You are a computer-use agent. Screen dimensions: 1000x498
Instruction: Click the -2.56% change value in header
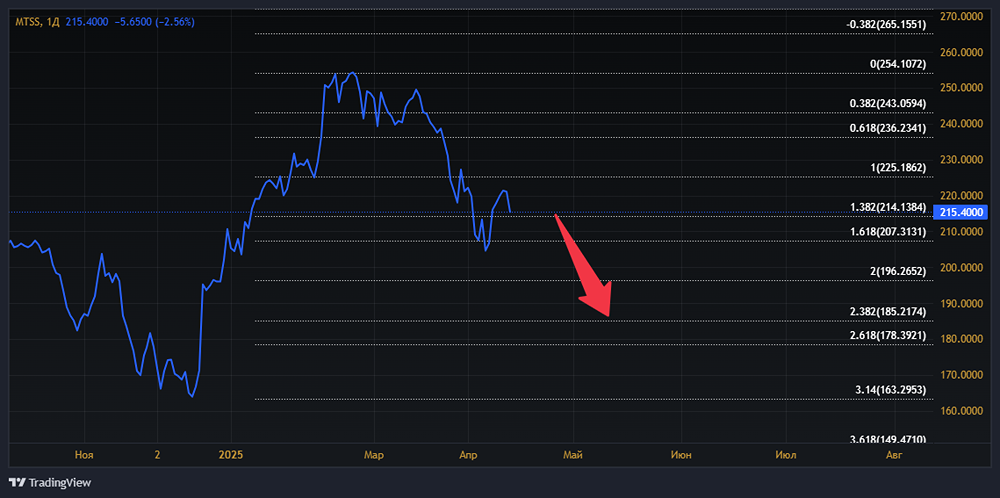click(x=174, y=21)
